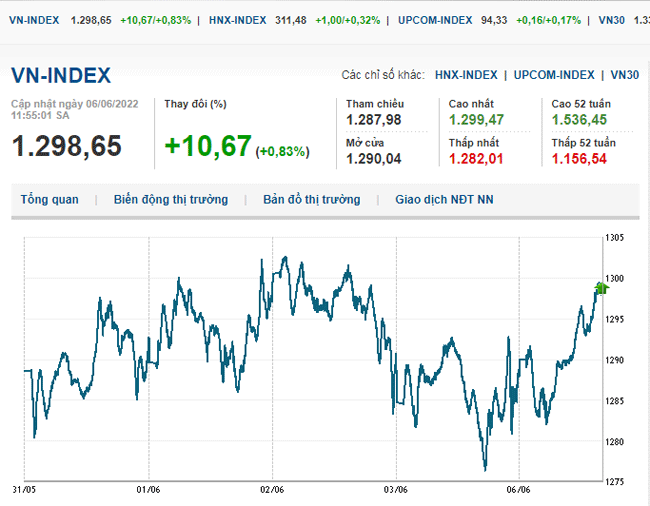Select the 31/05 date label on chart axis
The image size is (650, 506).
pyautogui.click(x=24, y=489)
